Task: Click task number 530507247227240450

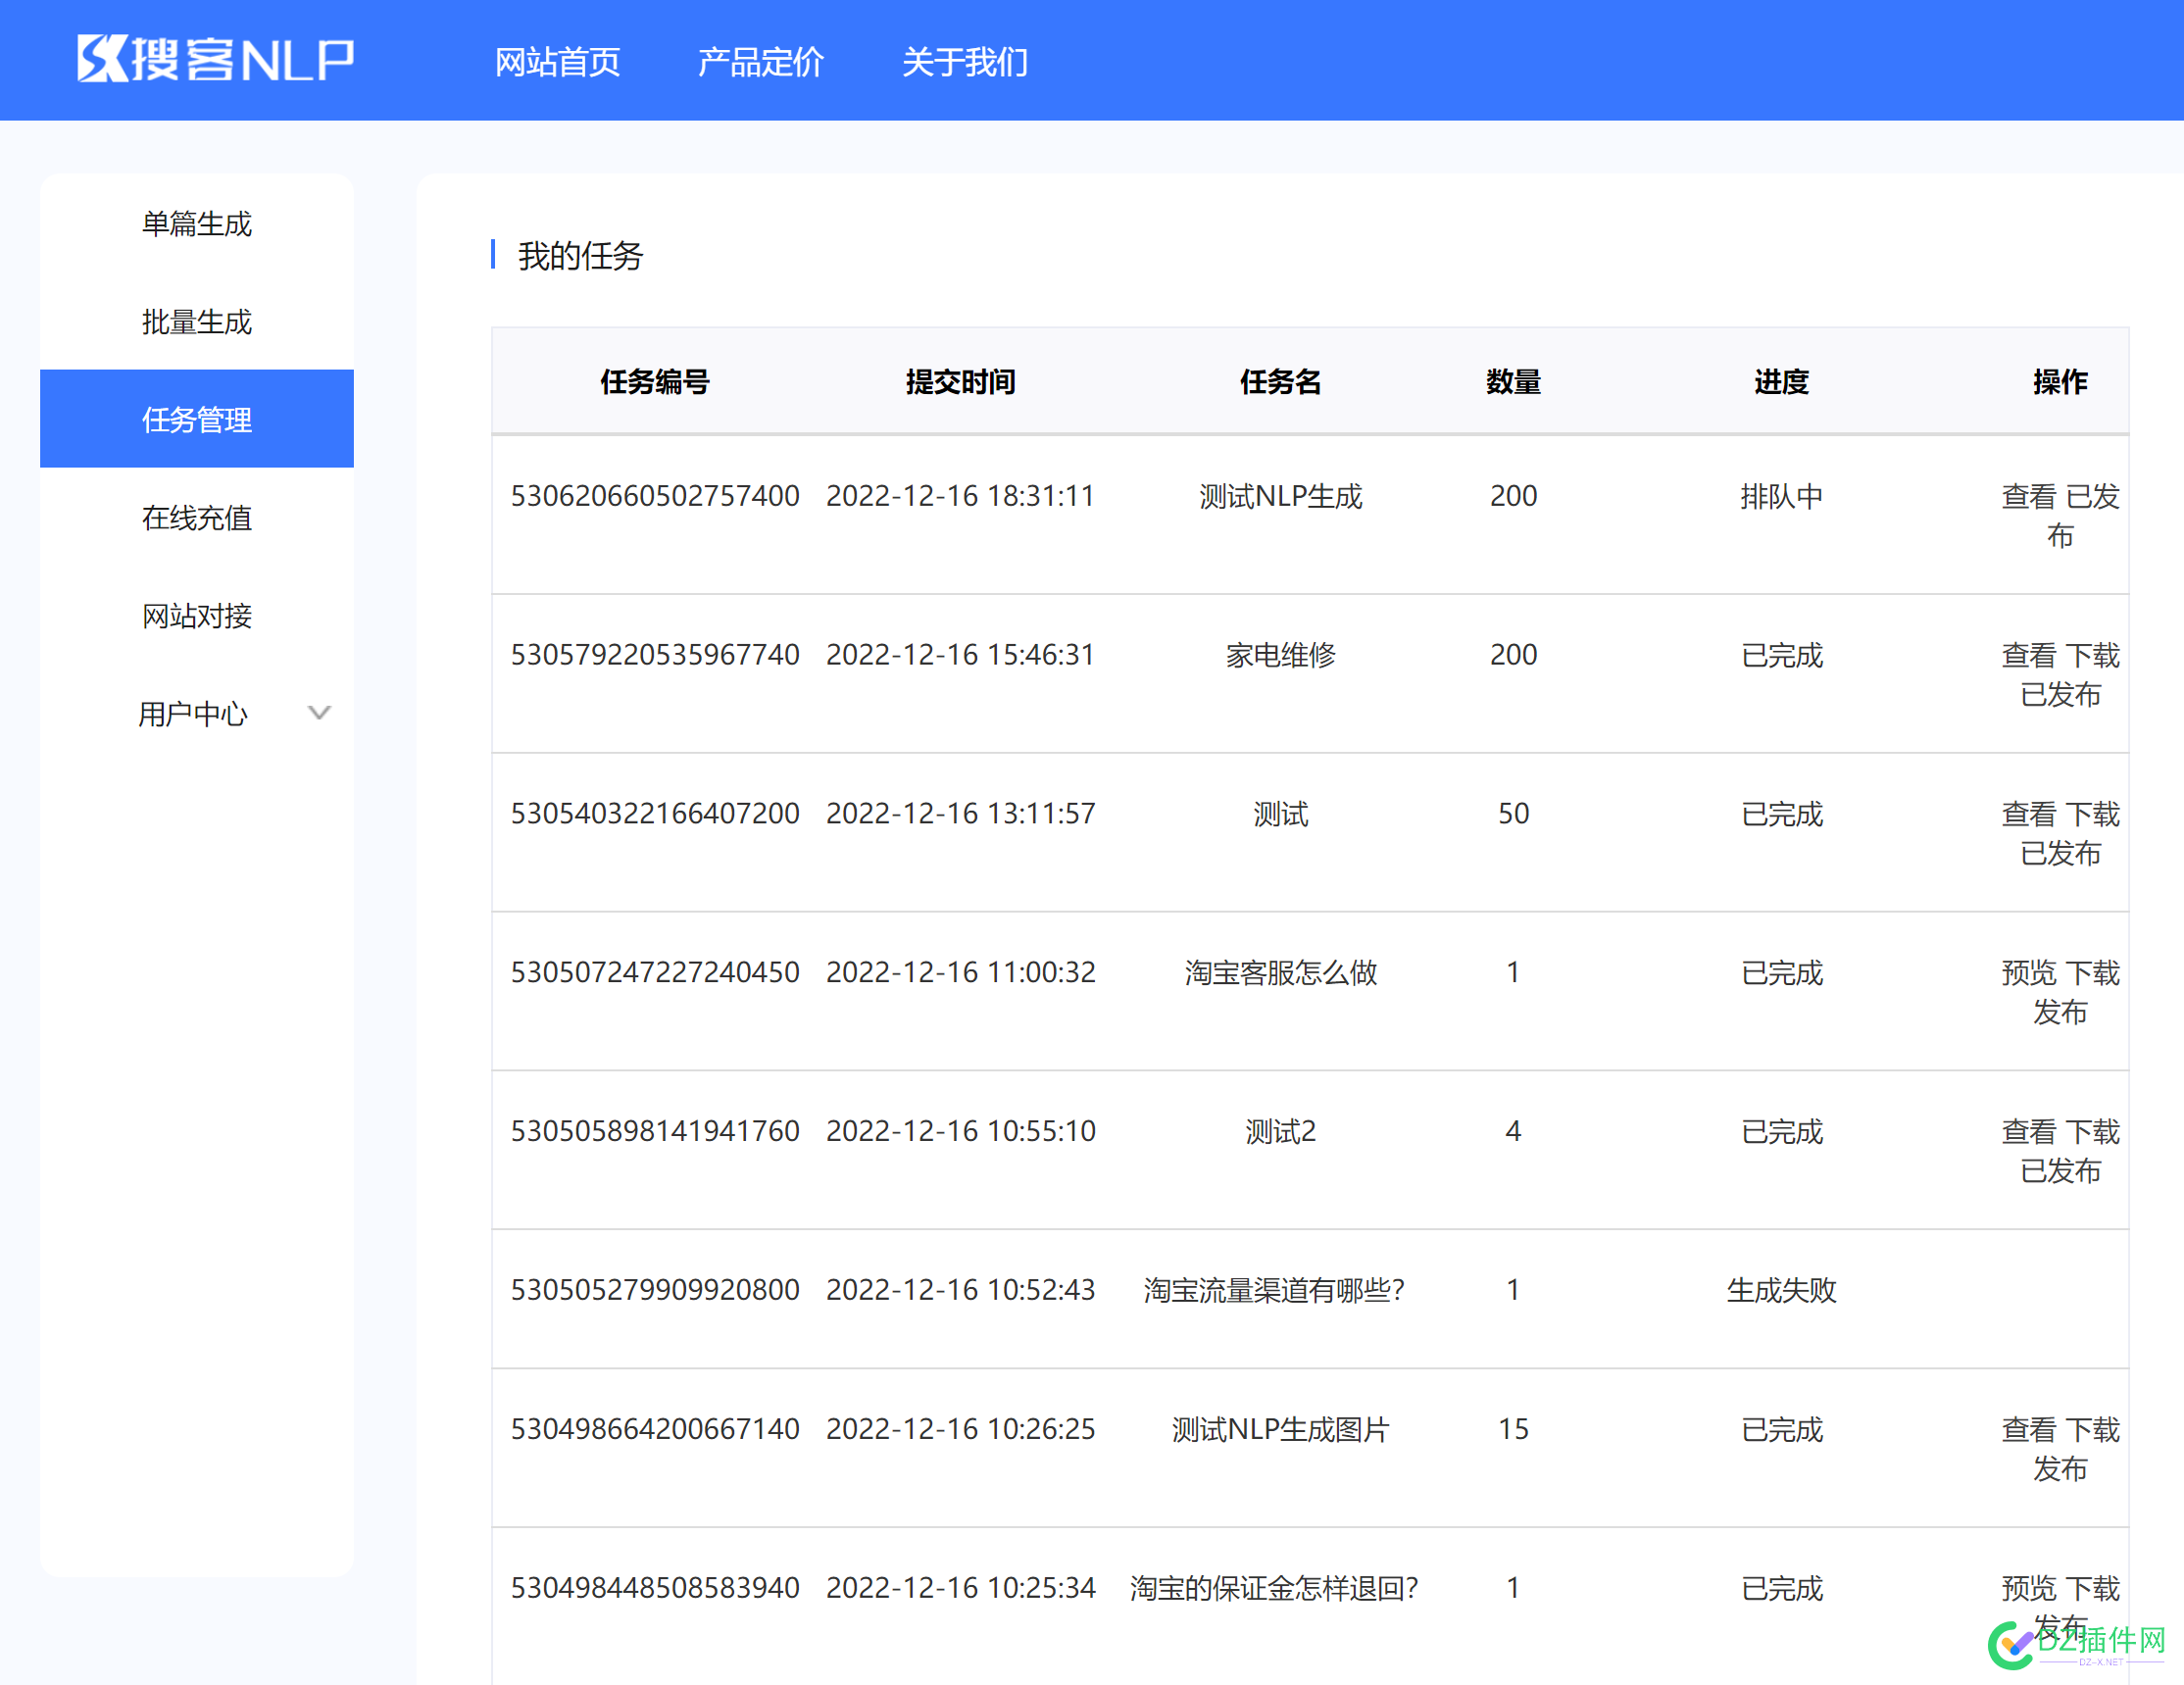Action: point(655,972)
